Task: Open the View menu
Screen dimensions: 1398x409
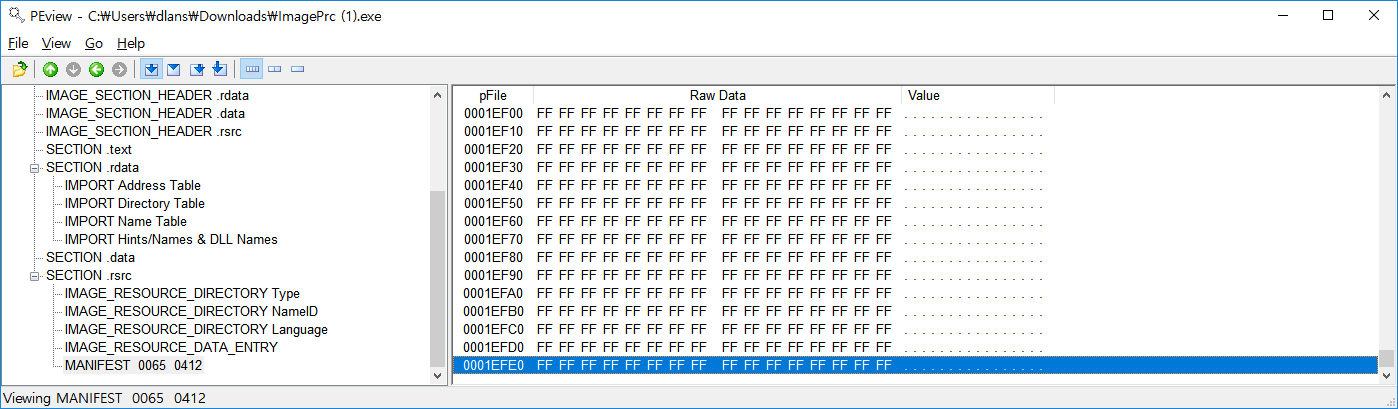Action: point(56,43)
